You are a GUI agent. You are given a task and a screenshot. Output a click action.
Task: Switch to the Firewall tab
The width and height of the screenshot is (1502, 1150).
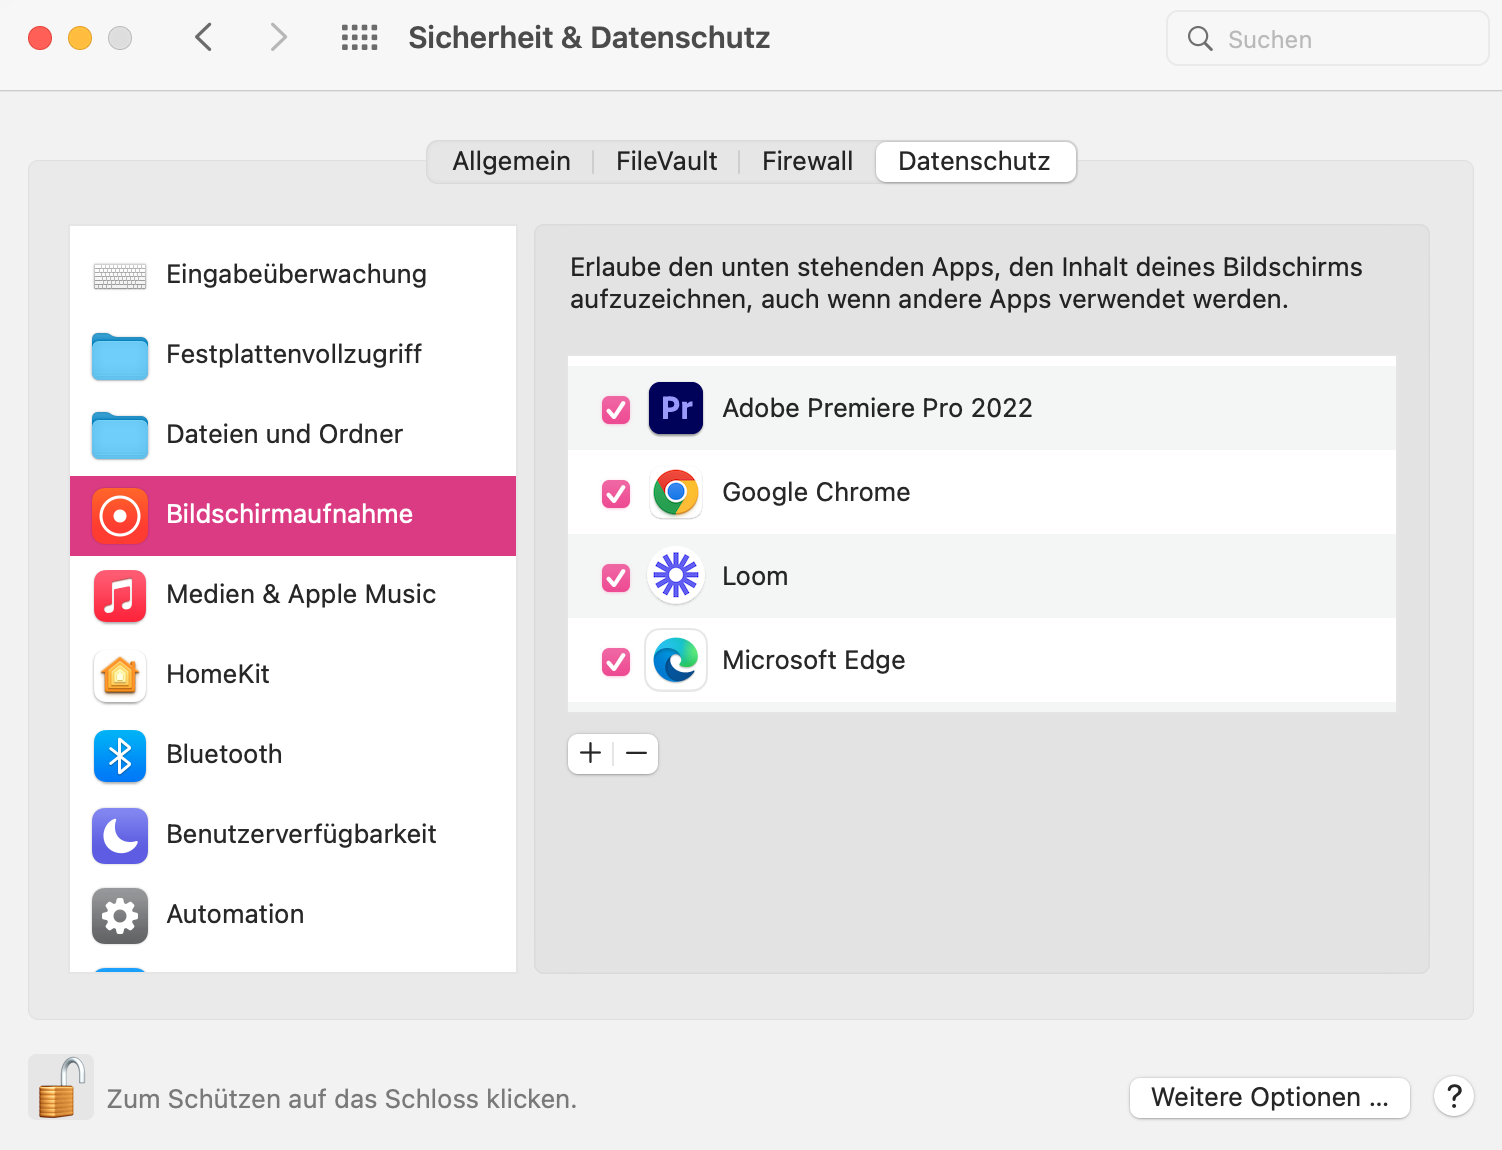(x=807, y=161)
